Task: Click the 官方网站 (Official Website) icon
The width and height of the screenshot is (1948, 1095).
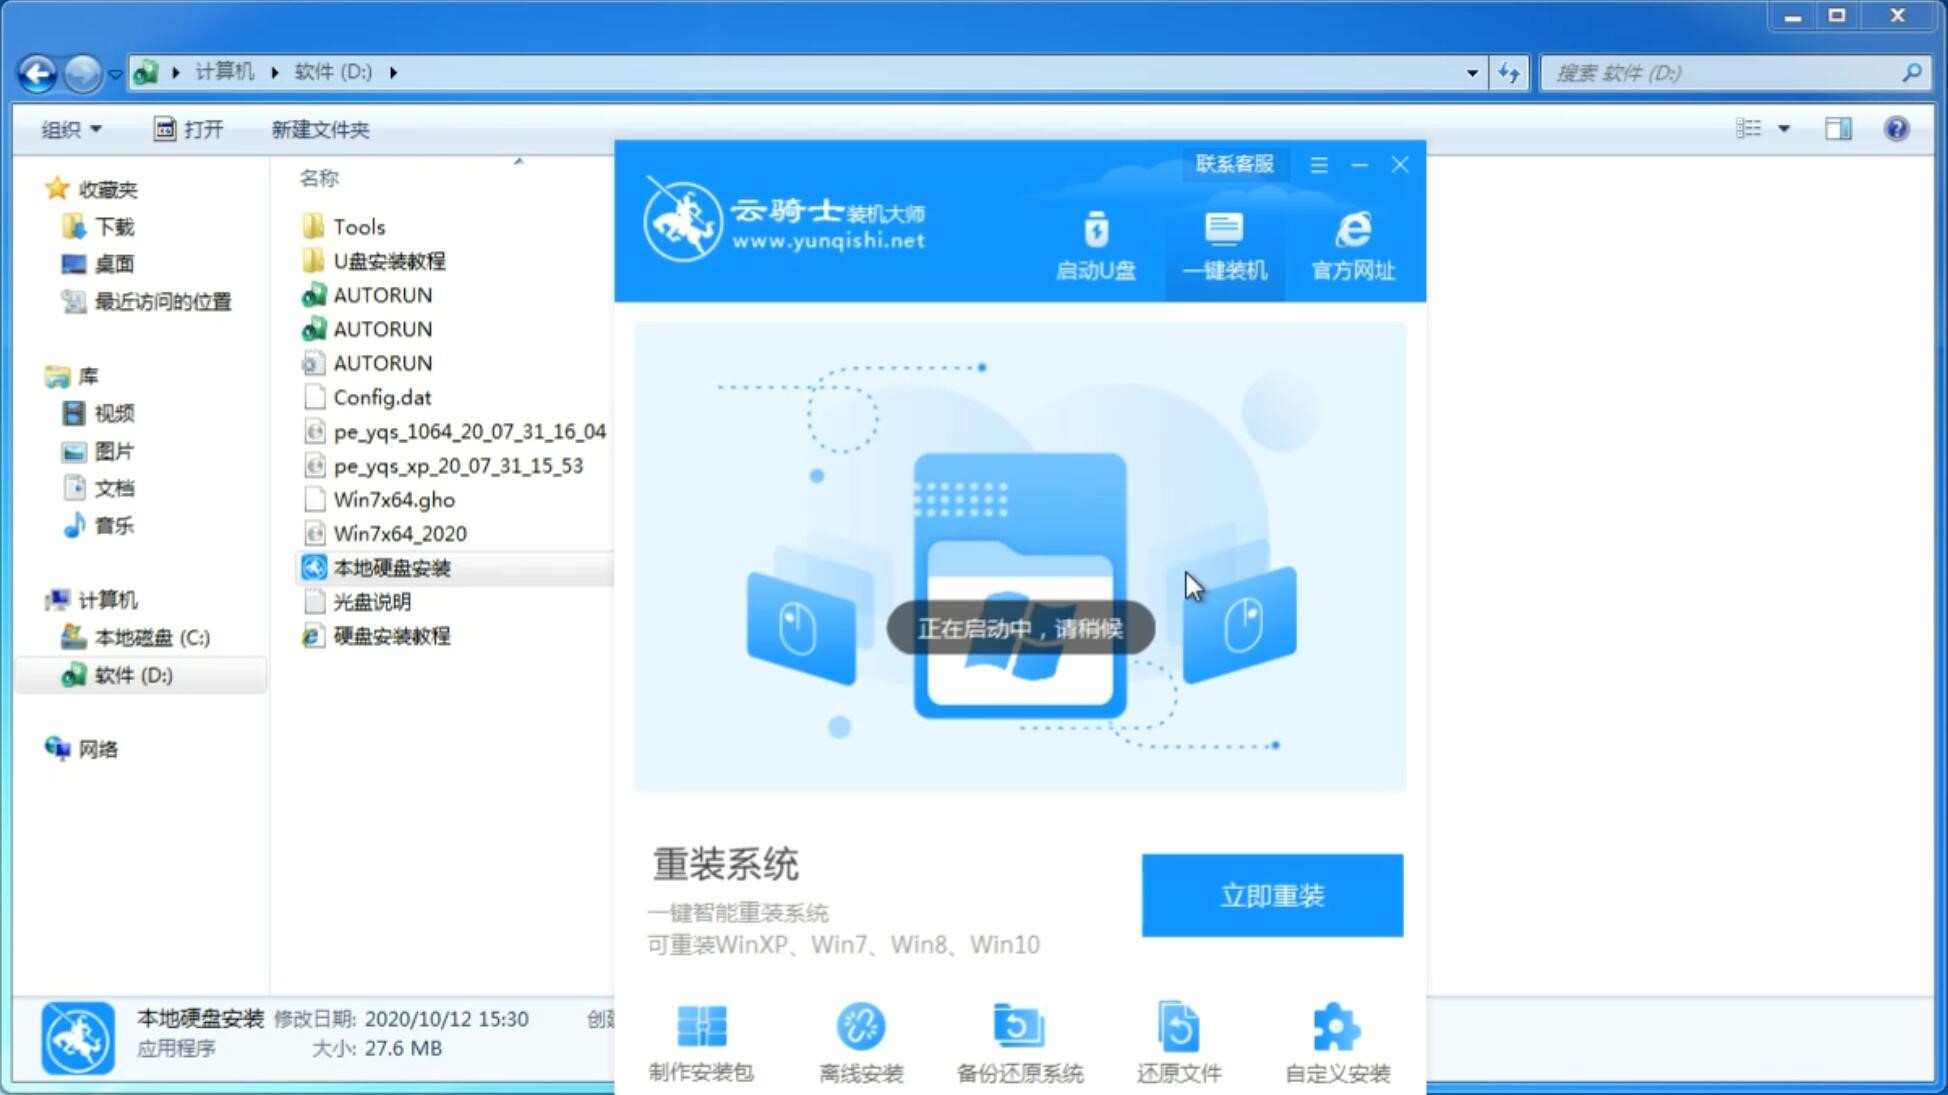Action: tap(1351, 245)
